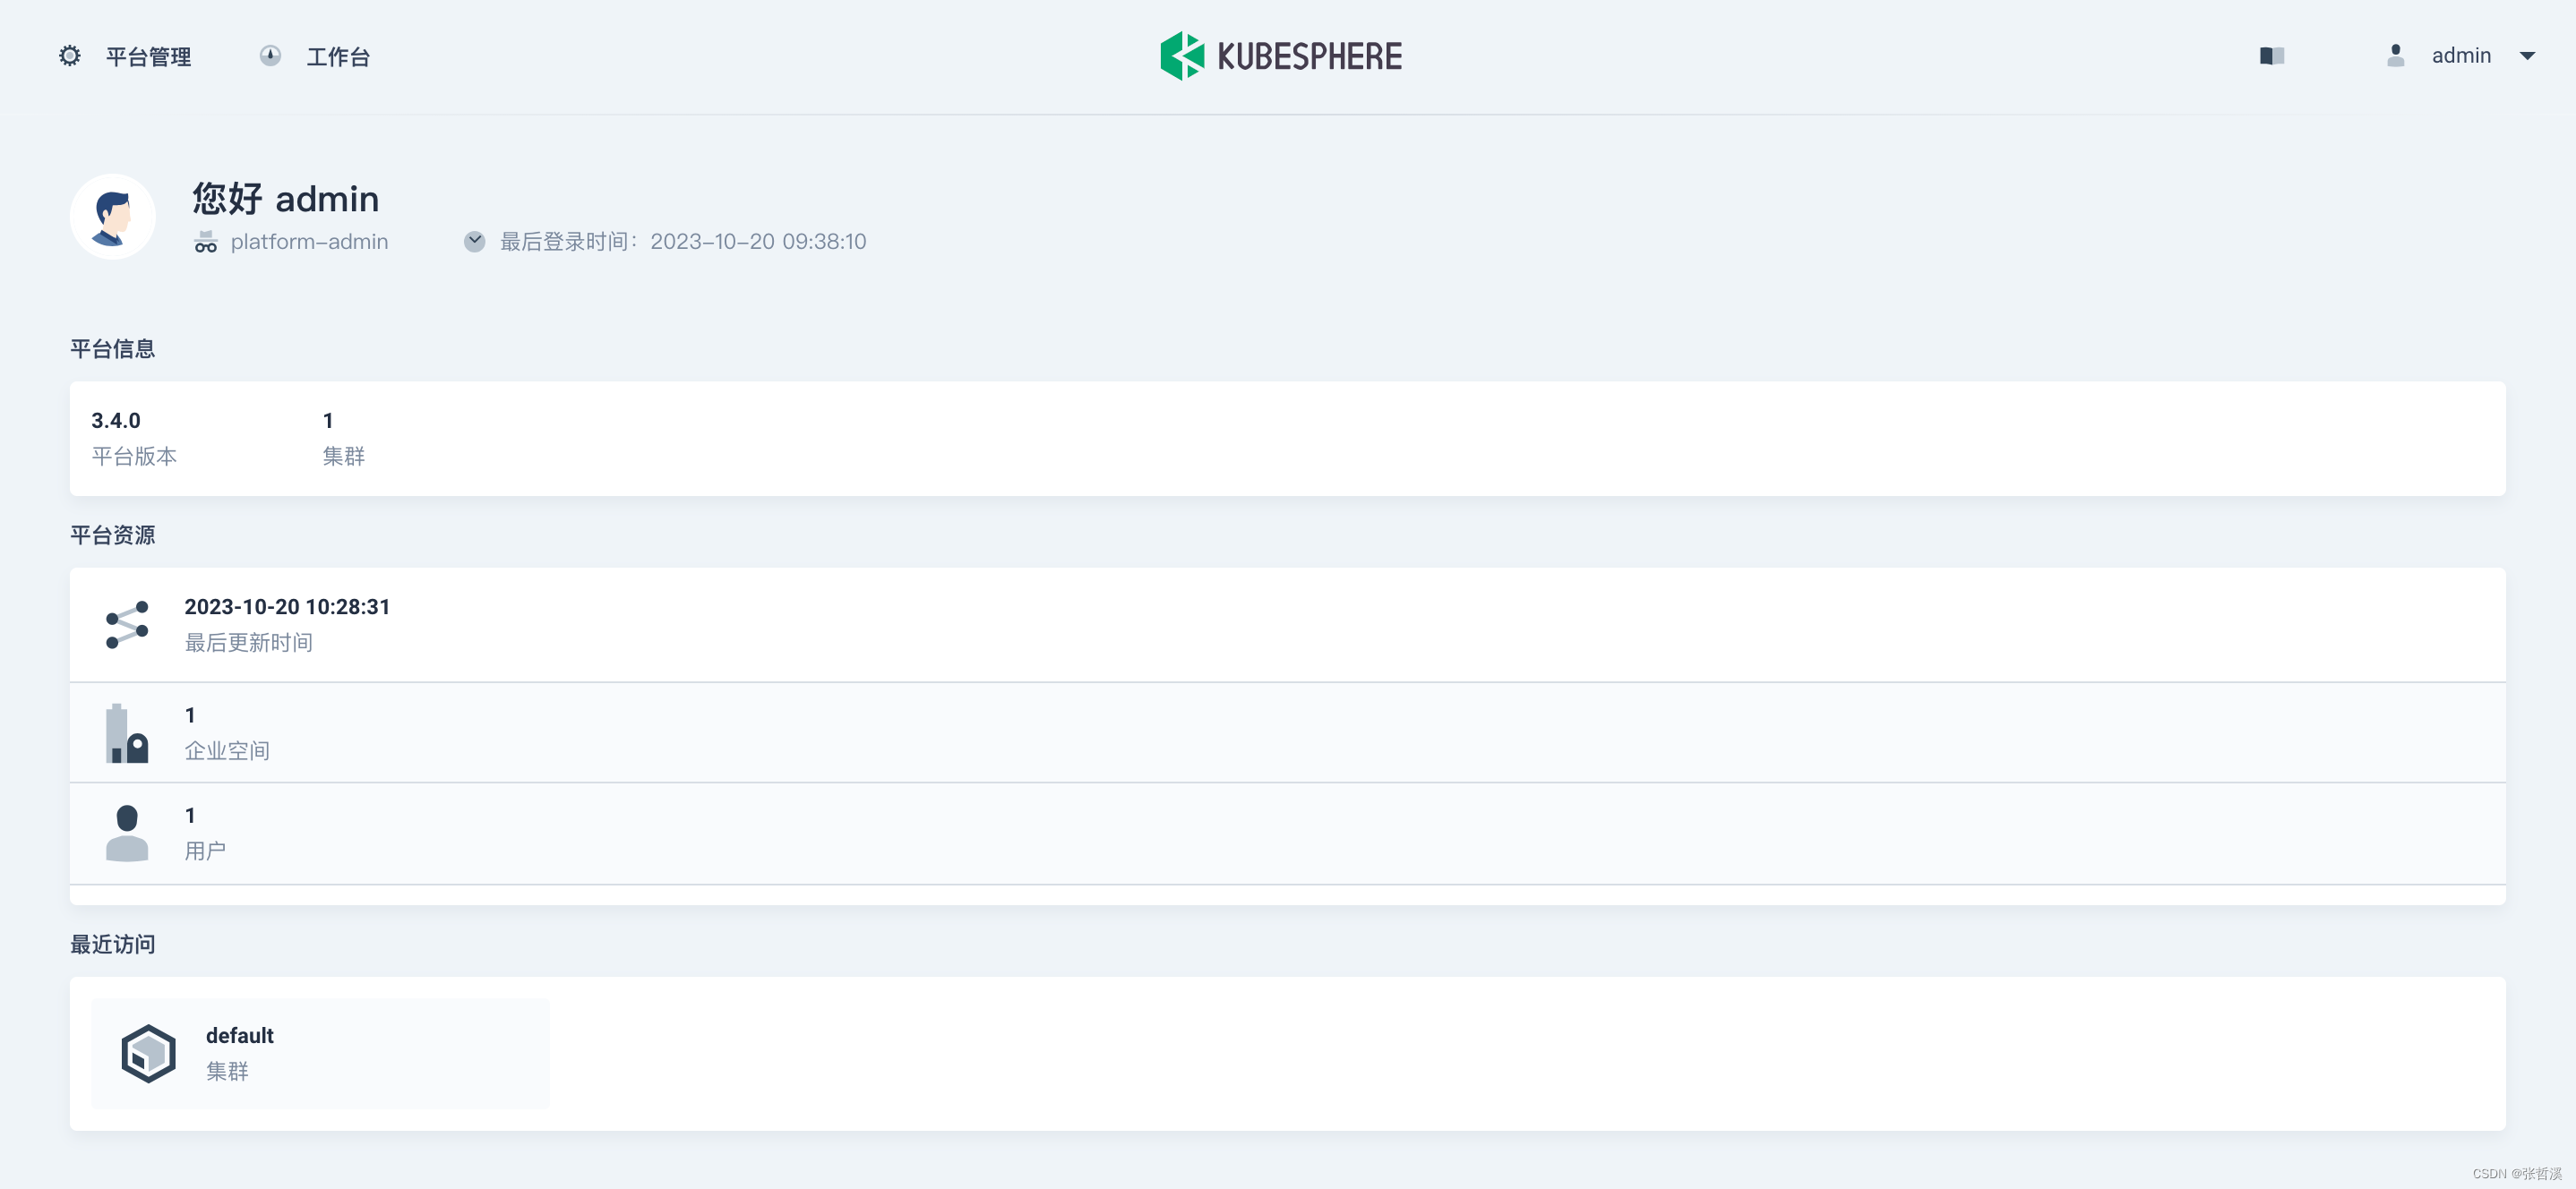Click the user avatar next to admin
The height and width of the screenshot is (1189, 2576).
tap(2396, 56)
